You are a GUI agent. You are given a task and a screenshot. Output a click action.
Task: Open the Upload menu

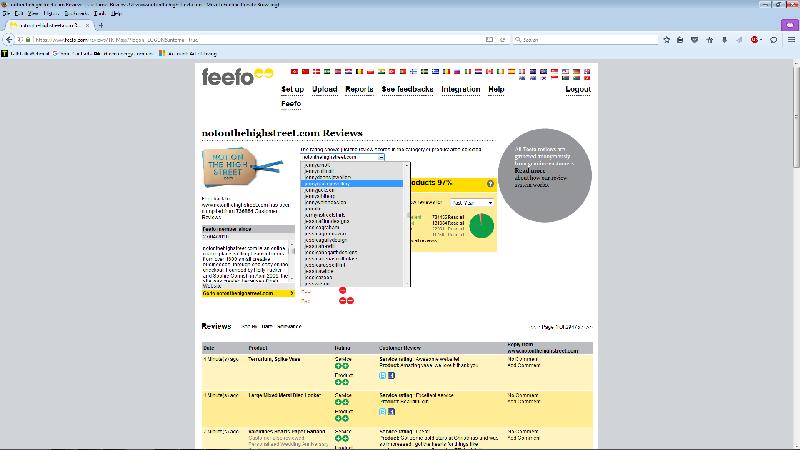324,89
